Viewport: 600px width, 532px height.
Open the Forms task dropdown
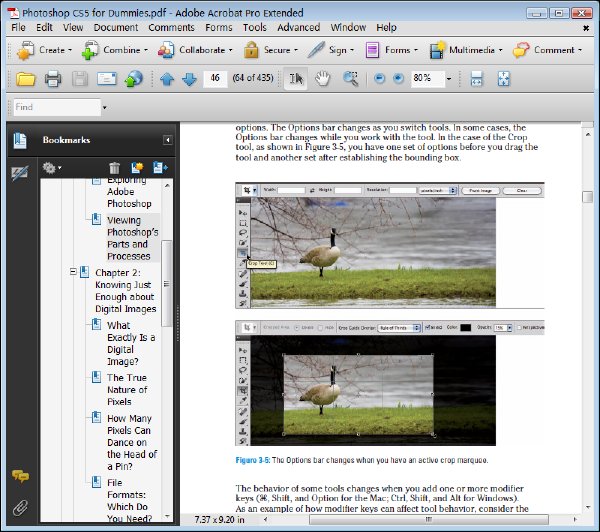[x=391, y=50]
